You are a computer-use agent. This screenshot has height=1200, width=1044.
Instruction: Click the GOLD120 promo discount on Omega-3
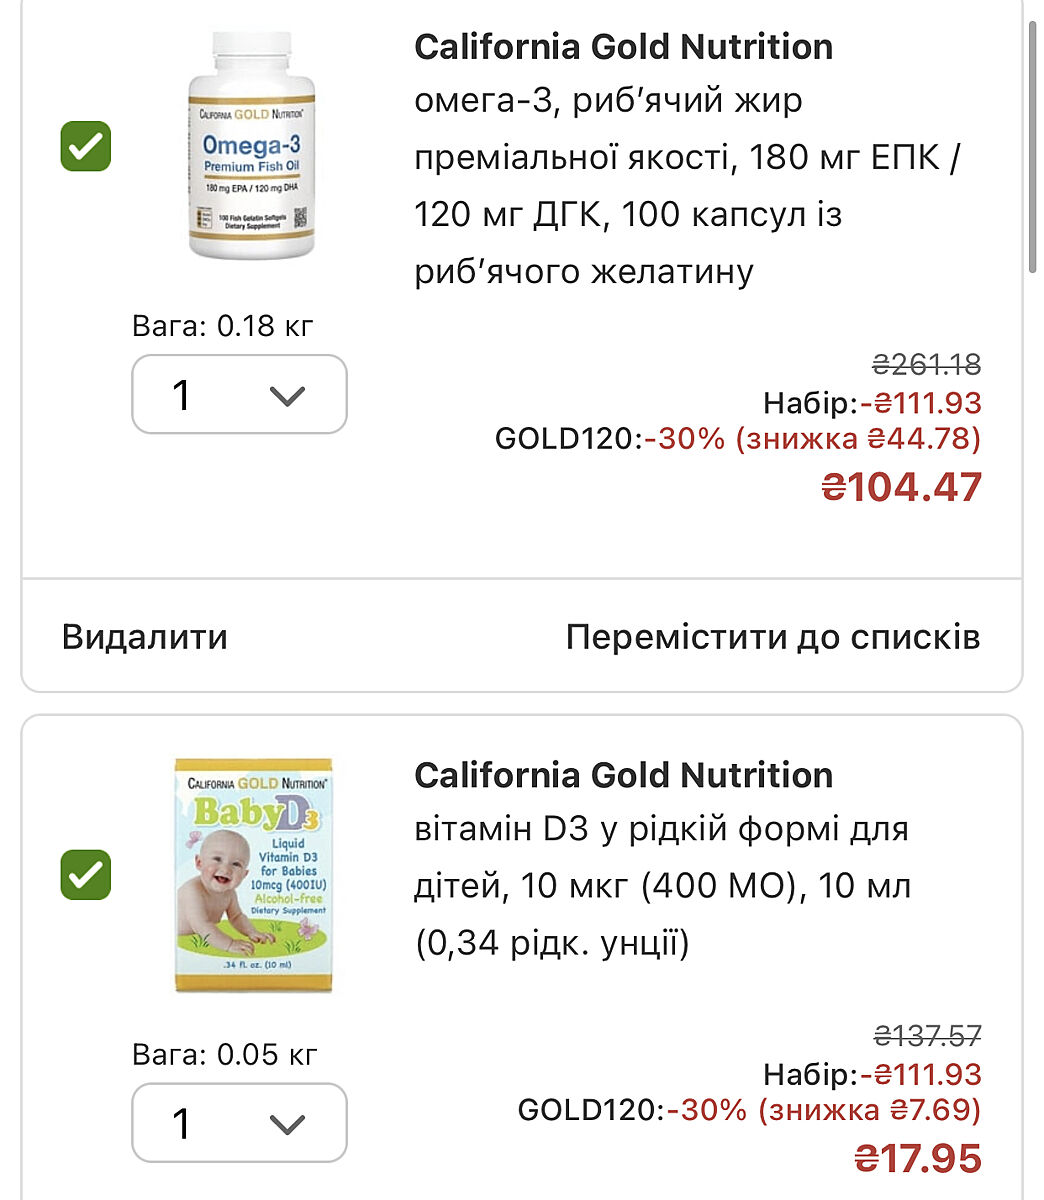coord(738,438)
